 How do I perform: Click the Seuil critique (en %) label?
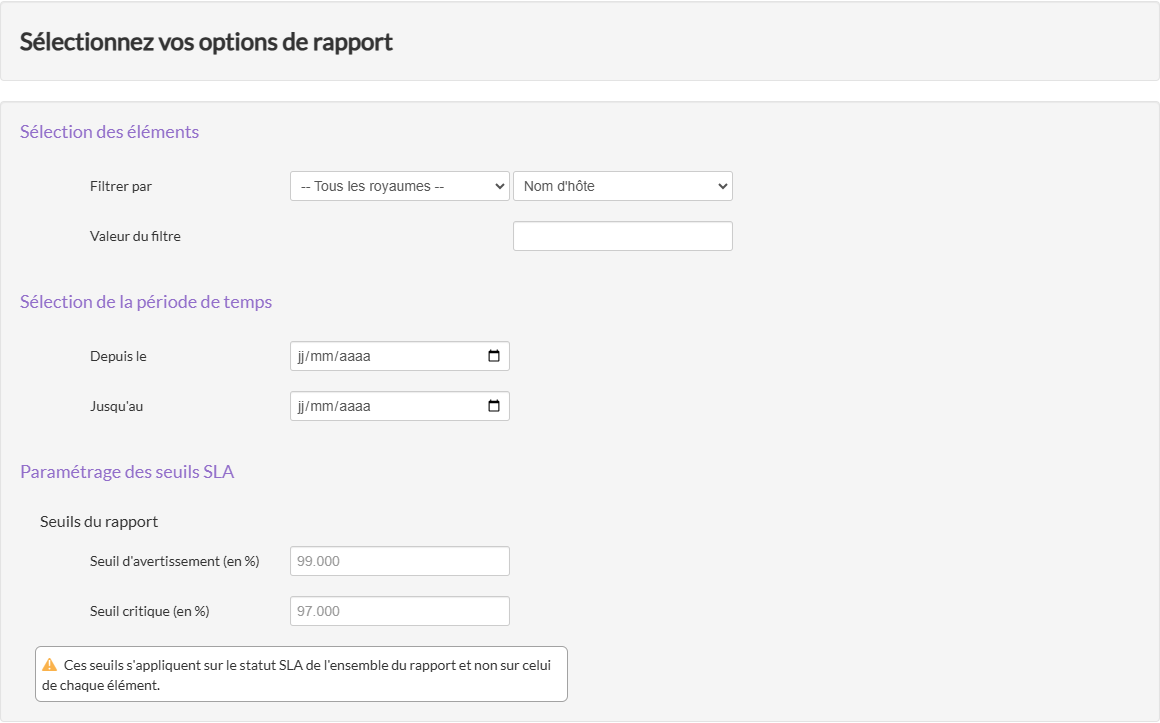[149, 611]
